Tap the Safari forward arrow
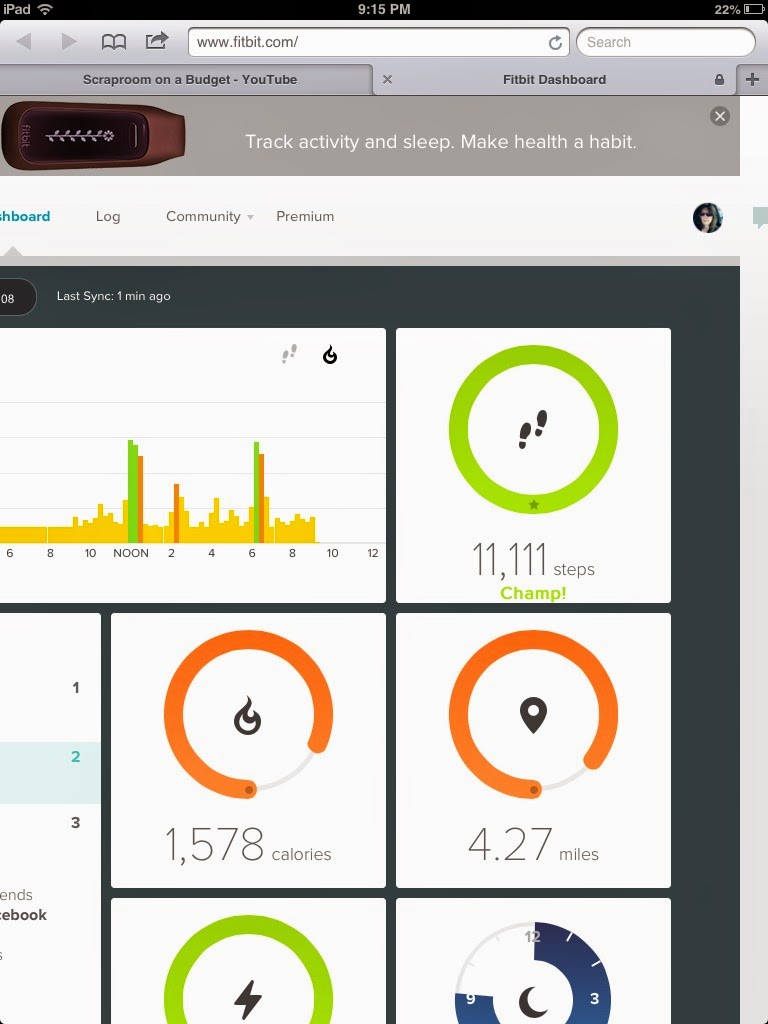The image size is (768, 1024). pyautogui.click(x=69, y=42)
